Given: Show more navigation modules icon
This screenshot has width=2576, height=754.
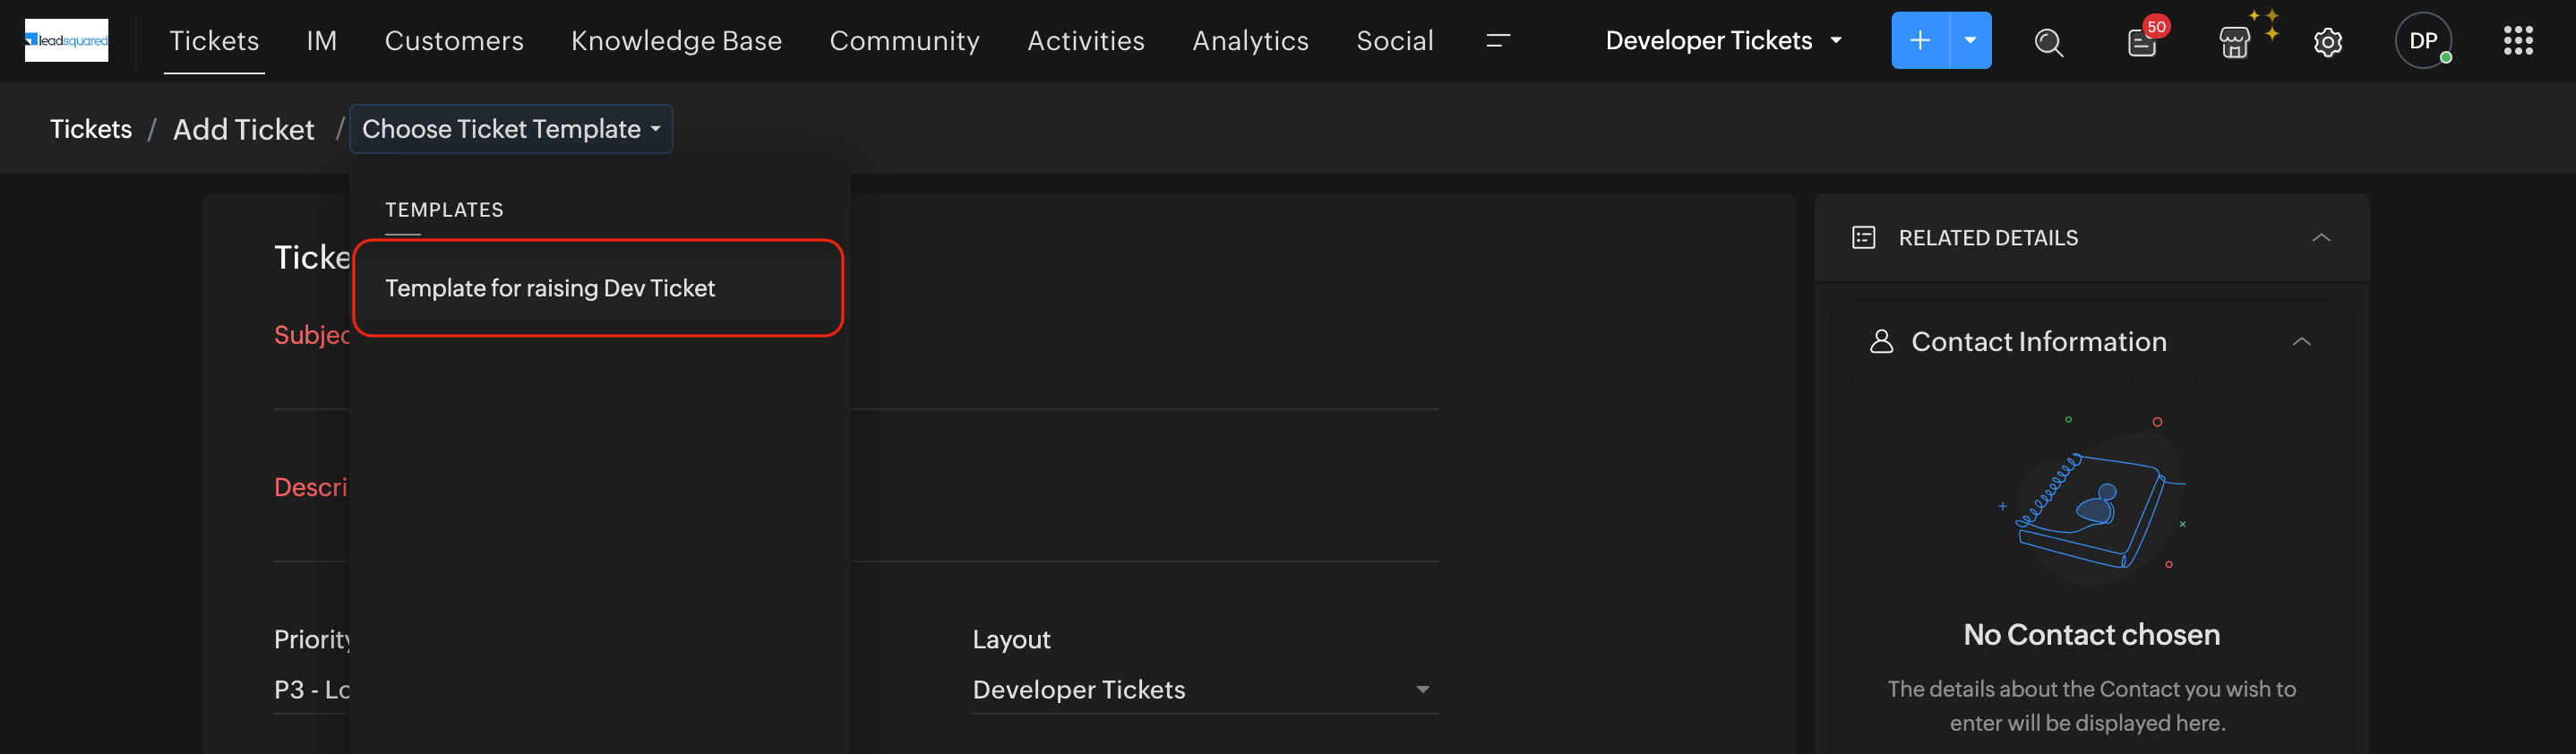Looking at the screenshot, I should coord(1497,41).
